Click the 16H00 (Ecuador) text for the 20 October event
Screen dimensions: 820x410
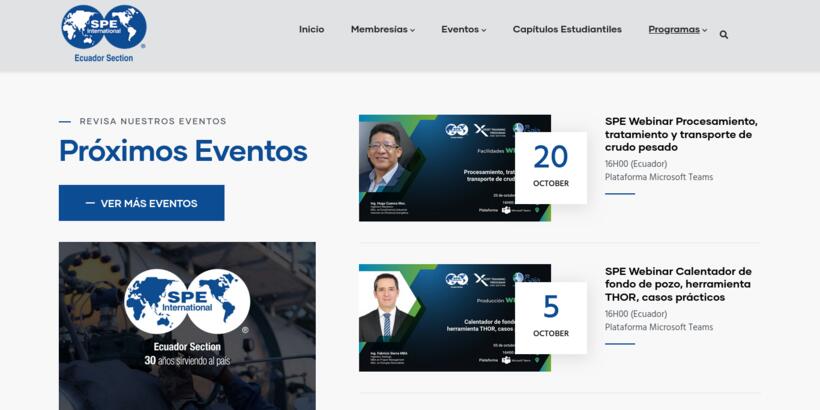[636, 164]
